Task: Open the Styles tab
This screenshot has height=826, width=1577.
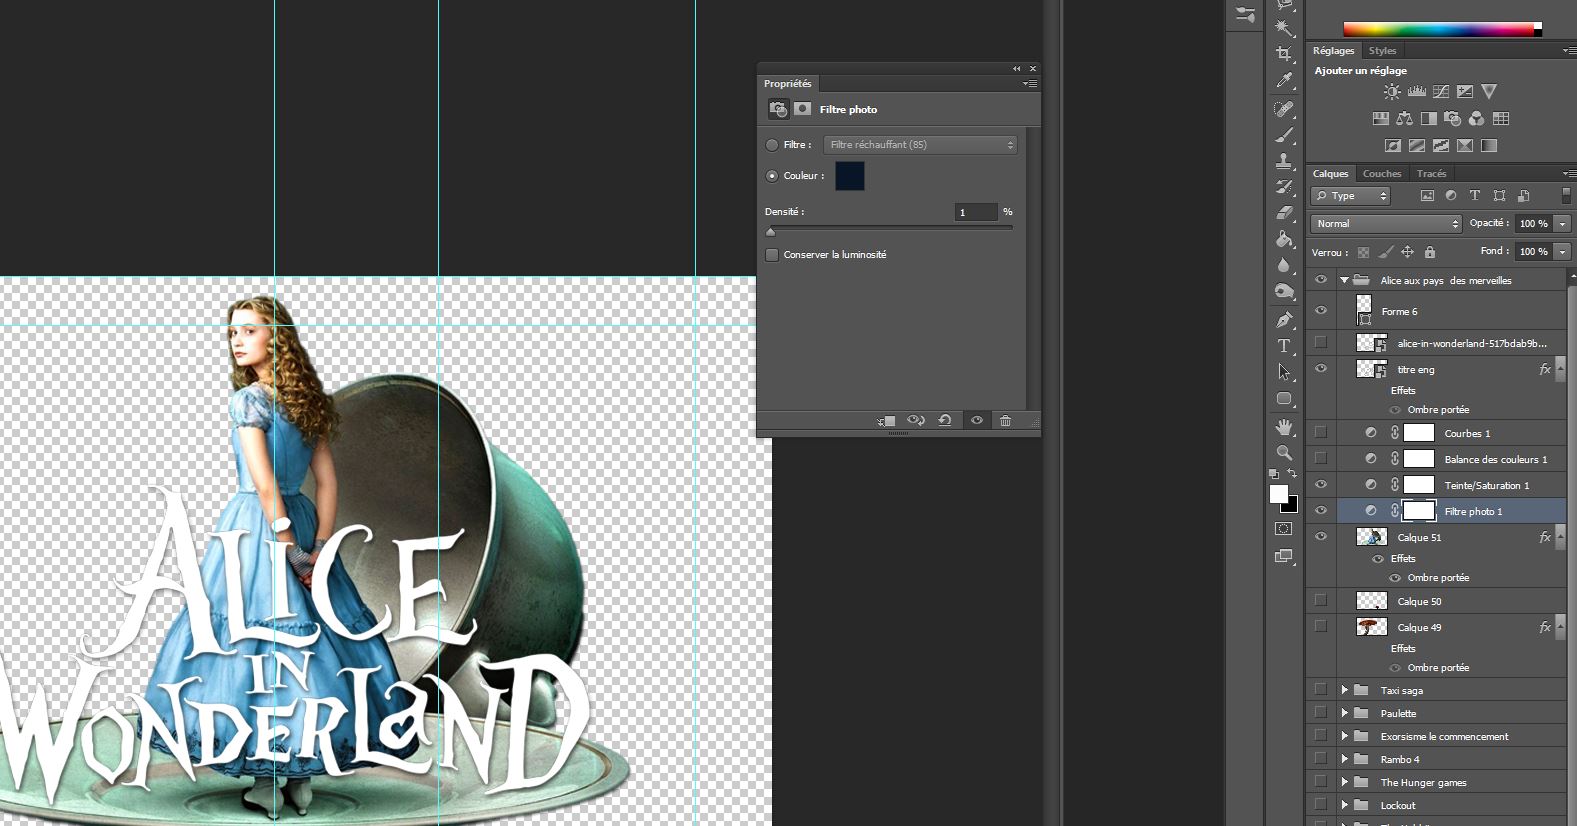Action: coord(1382,51)
